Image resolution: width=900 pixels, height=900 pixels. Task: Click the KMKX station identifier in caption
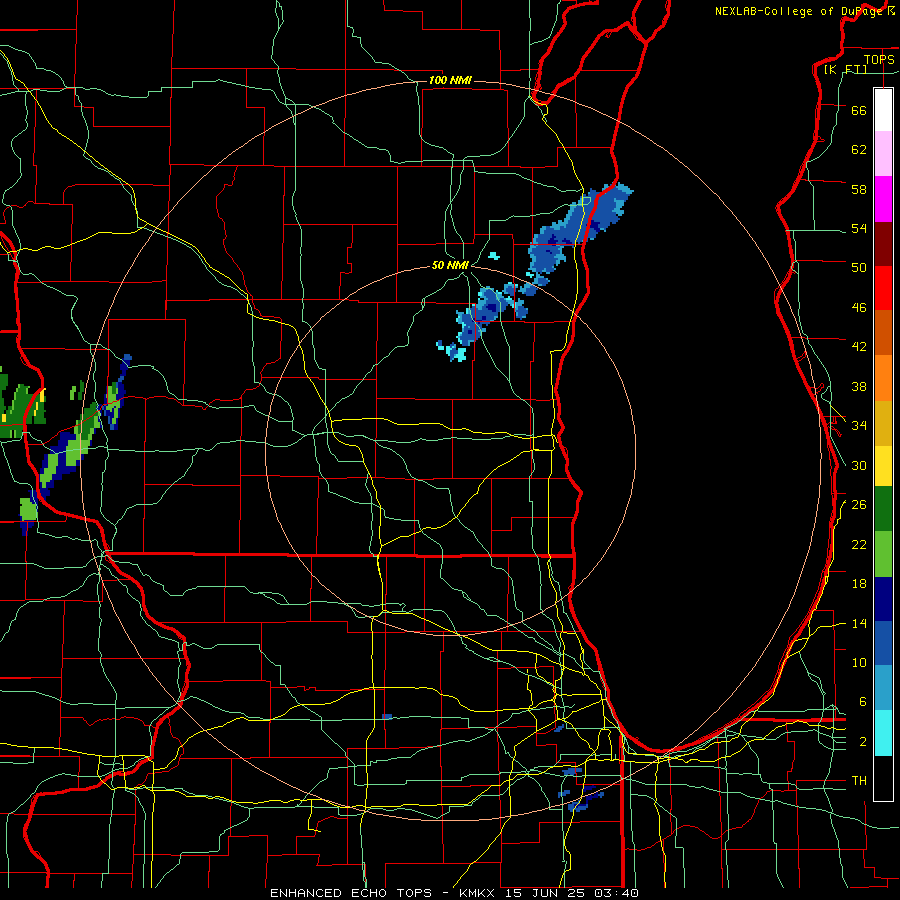tap(479, 893)
